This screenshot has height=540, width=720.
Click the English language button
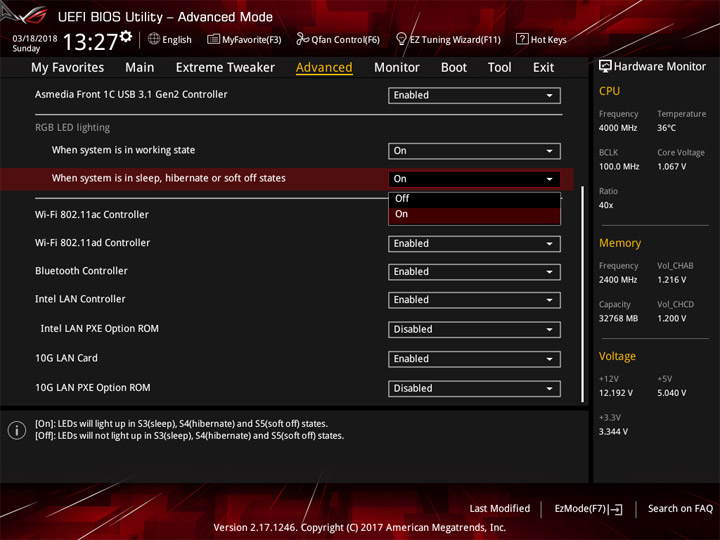coord(170,39)
